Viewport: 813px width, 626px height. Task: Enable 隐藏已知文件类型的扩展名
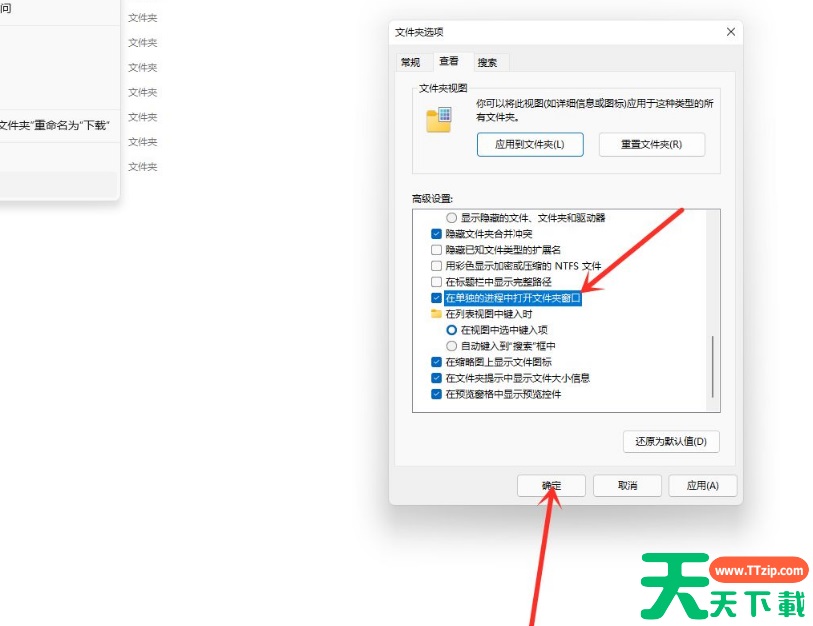coord(436,250)
